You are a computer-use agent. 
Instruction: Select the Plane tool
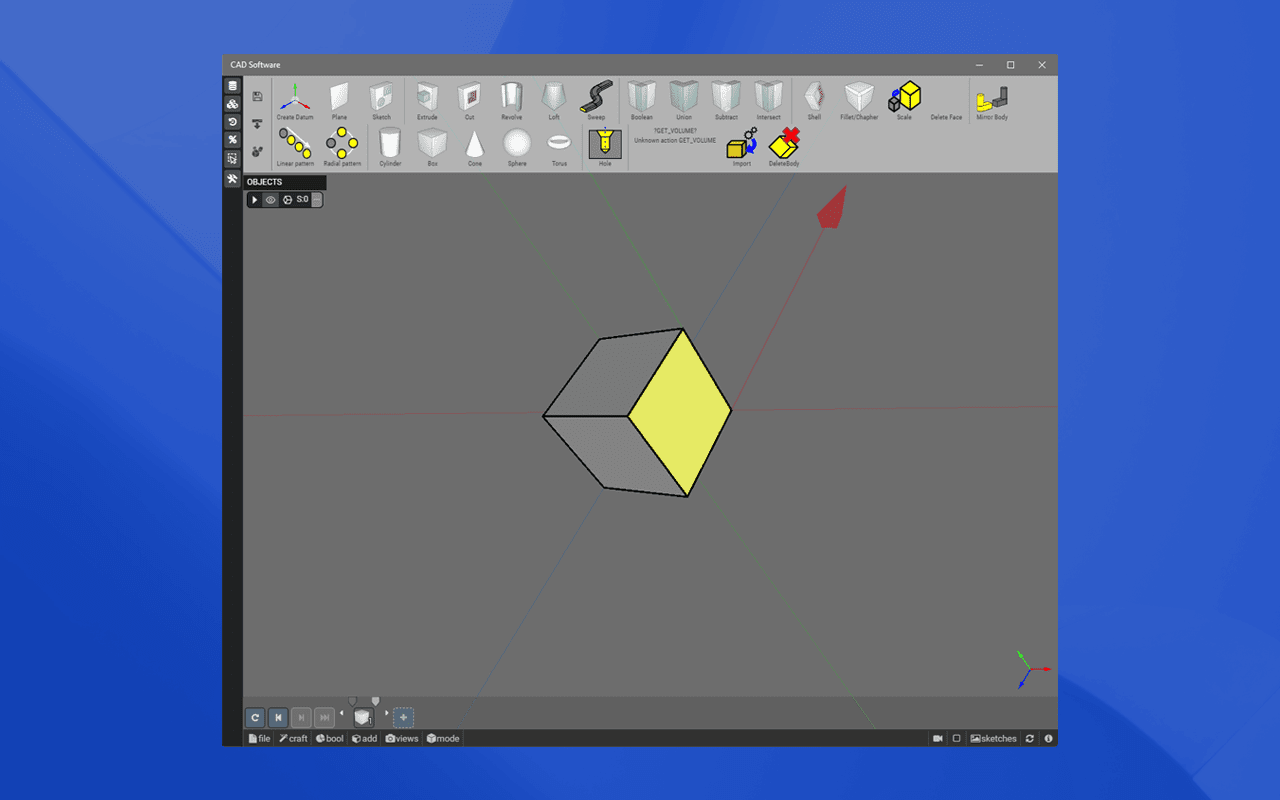click(339, 101)
